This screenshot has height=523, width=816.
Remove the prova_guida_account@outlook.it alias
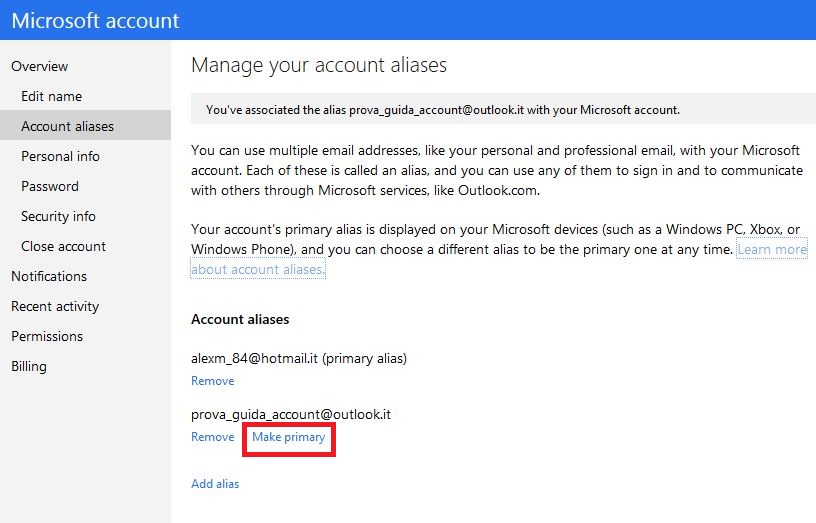[213, 437]
